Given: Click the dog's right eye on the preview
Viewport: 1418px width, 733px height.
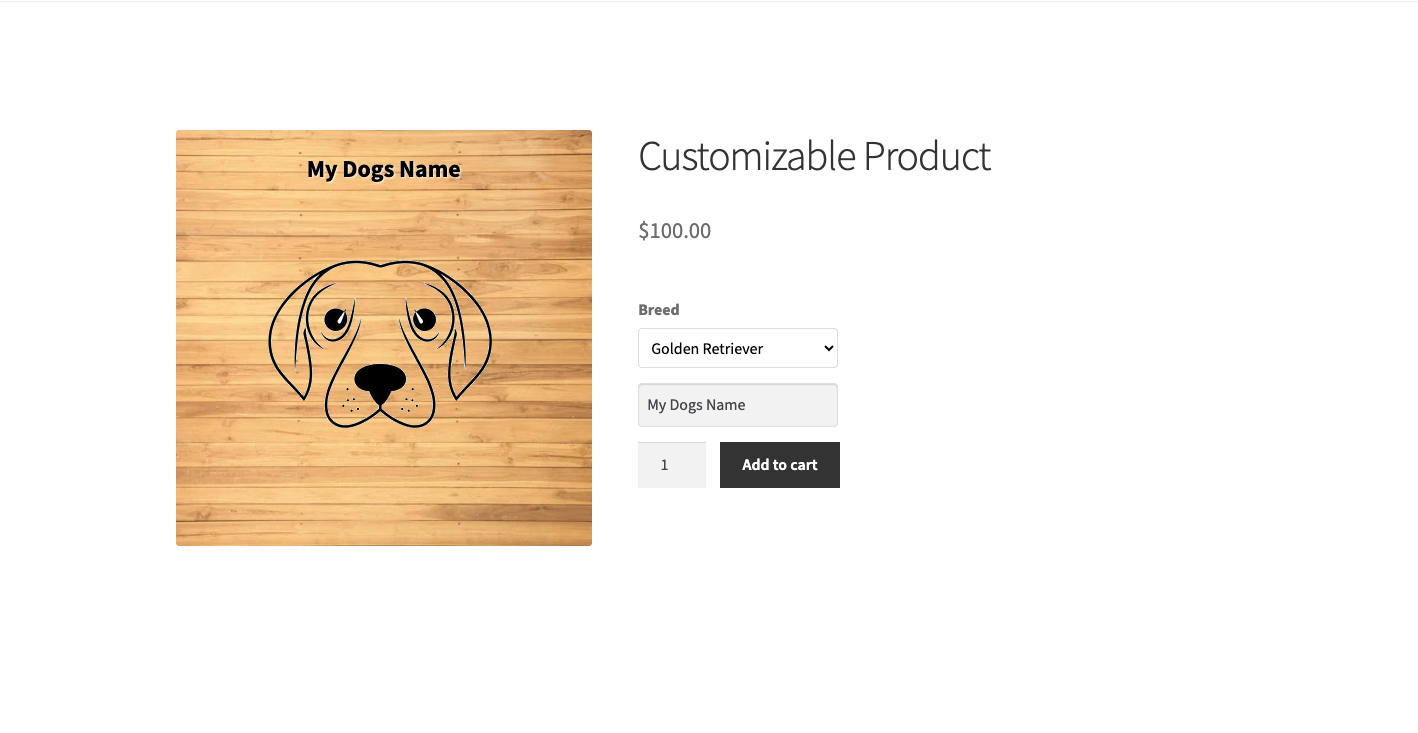Looking at the screenshot, I should click(x=424, y=319).
